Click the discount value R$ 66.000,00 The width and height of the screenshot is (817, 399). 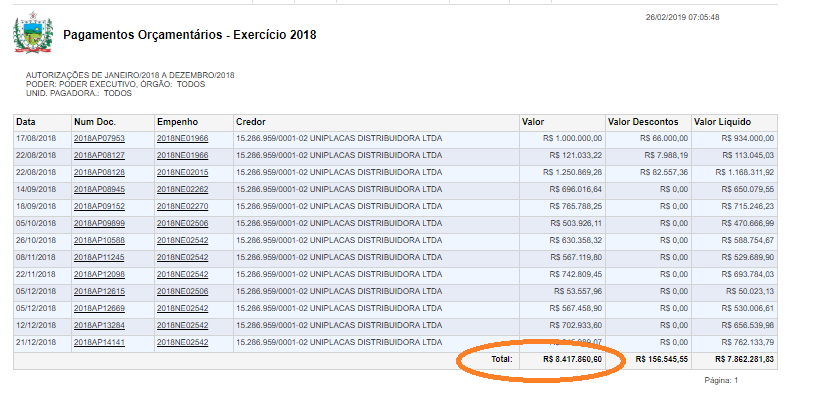(664, 139)
